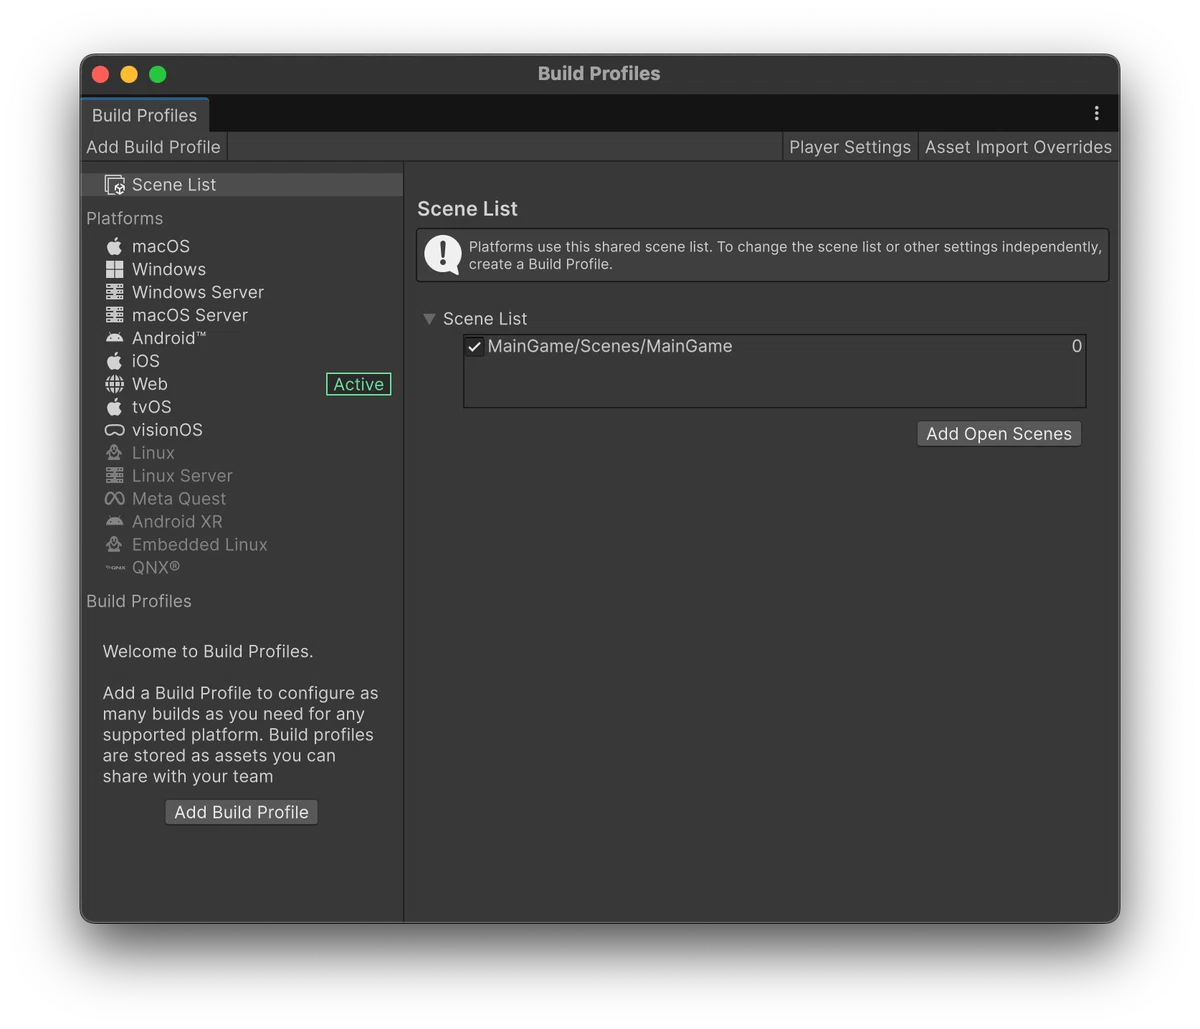Screen dimensions: 1200x1029
Task: Uncheck the MainGame scene checkbox
Action: coord(475,347)
